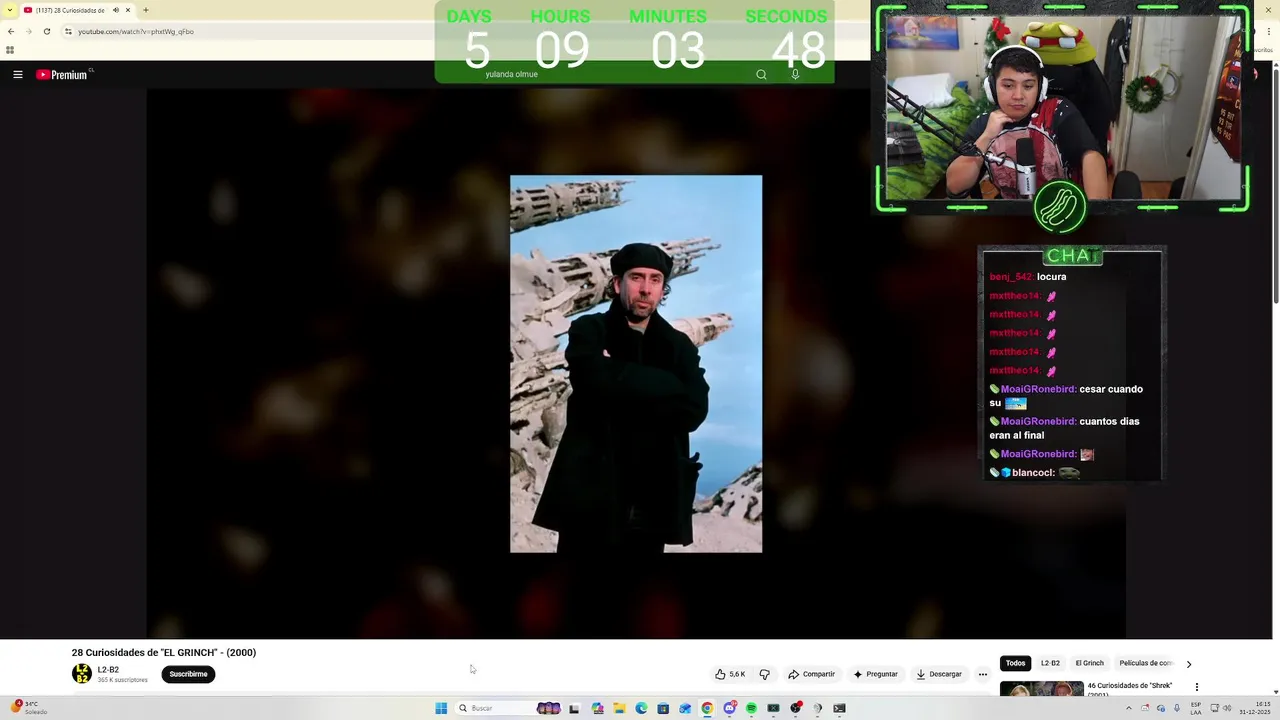The image size is (1280, 720).
Task: Select the El Grinch filter chip
Action: 1089,663
